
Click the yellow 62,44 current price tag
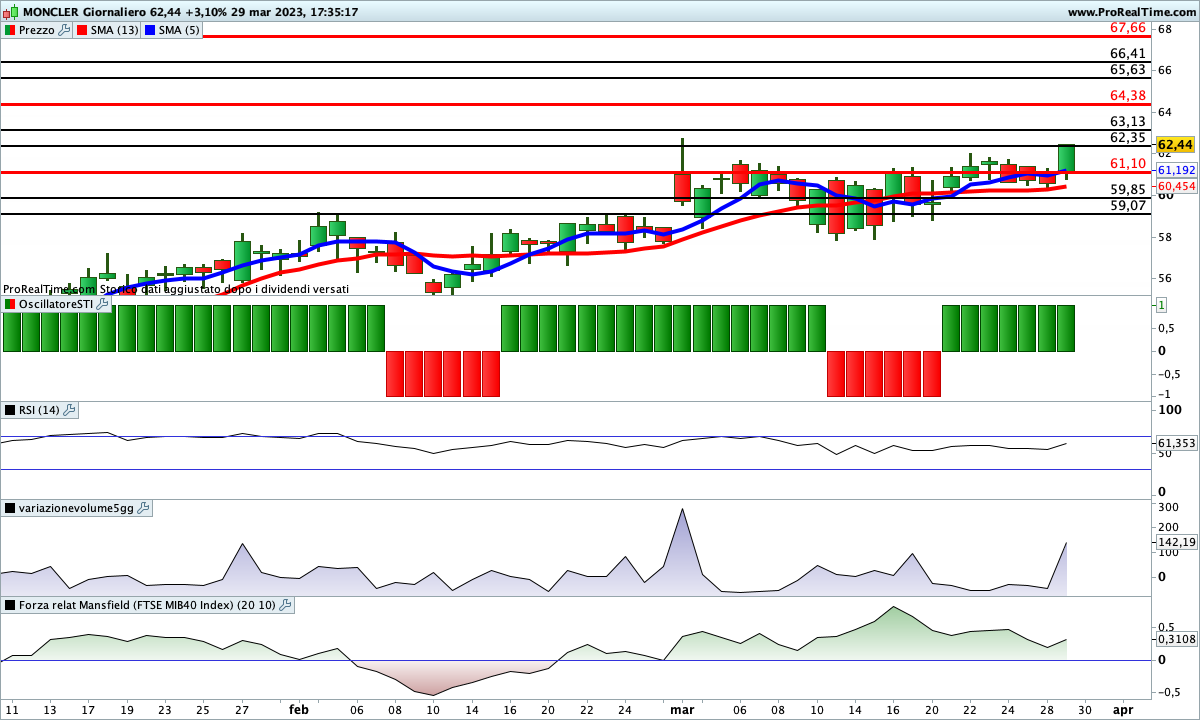(1176, 144)
